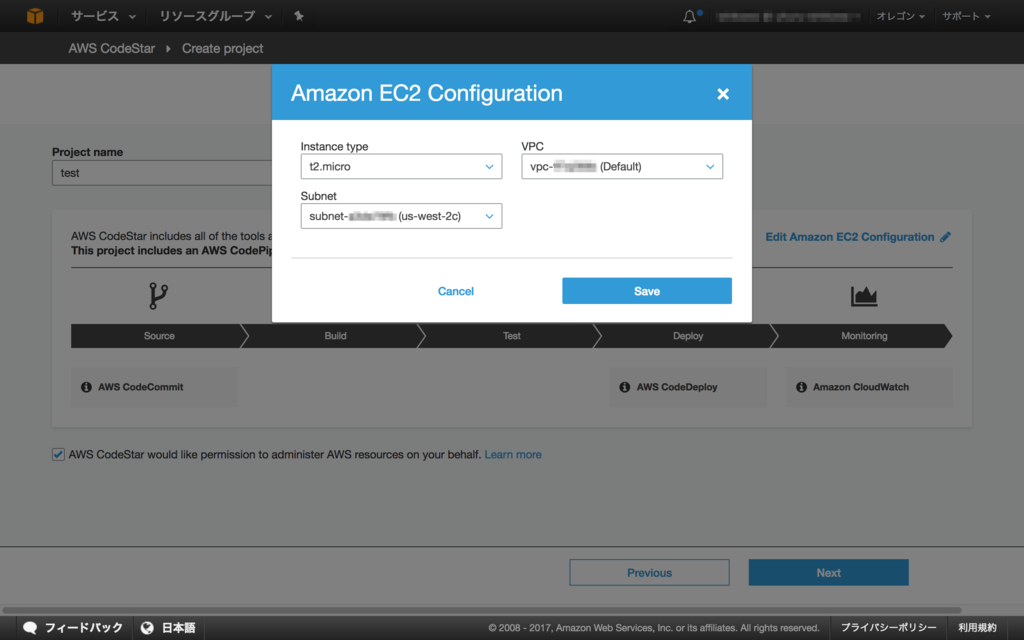Image resolution: width=1024 pixels, height=640 pixels.
Task: Click the Instance type label
Action: click(x=334, y=146)
